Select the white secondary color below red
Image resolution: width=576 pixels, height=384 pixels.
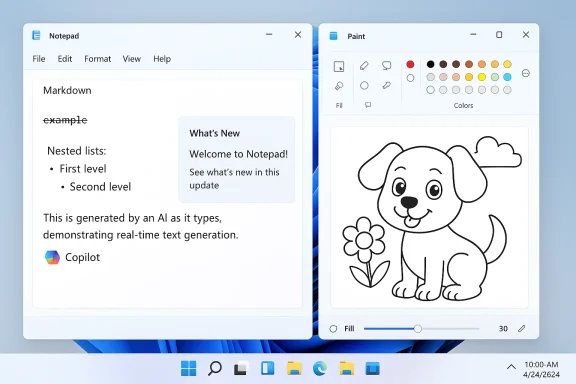coord(410,78)
